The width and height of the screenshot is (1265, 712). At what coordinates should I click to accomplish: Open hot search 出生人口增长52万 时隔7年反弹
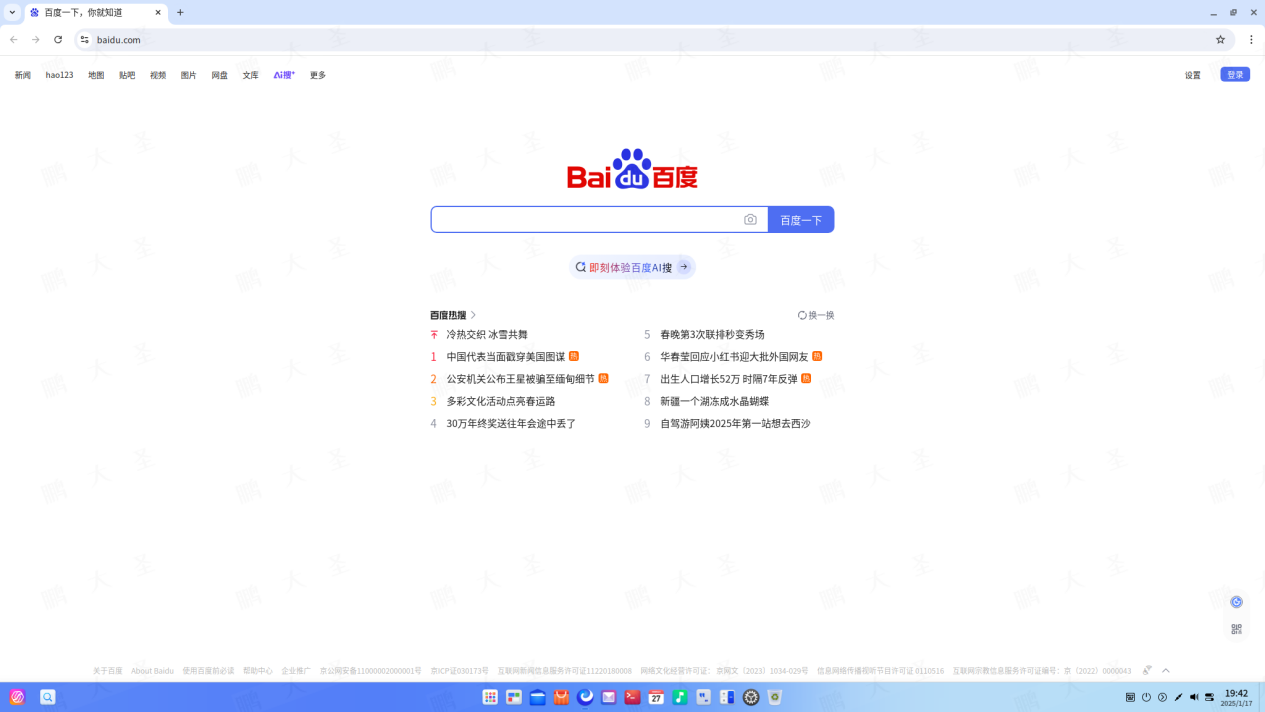click(x=729, y=379)
